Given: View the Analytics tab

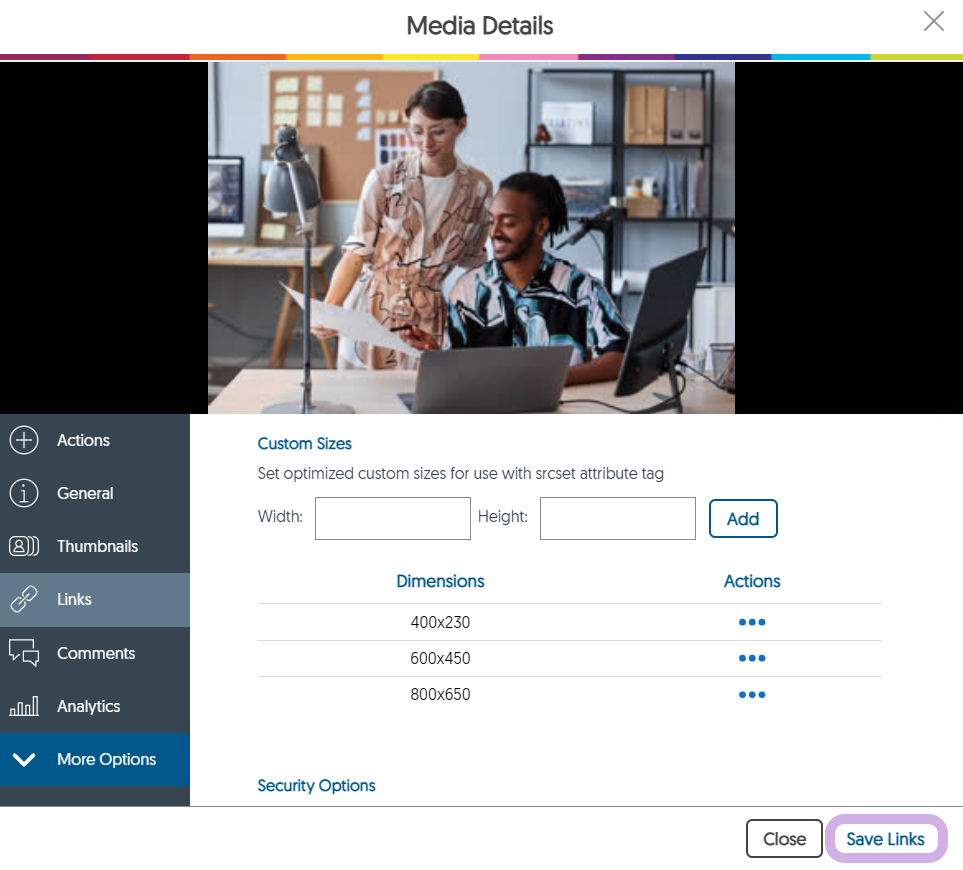Looking at the screenshot, I should point(95,706).
